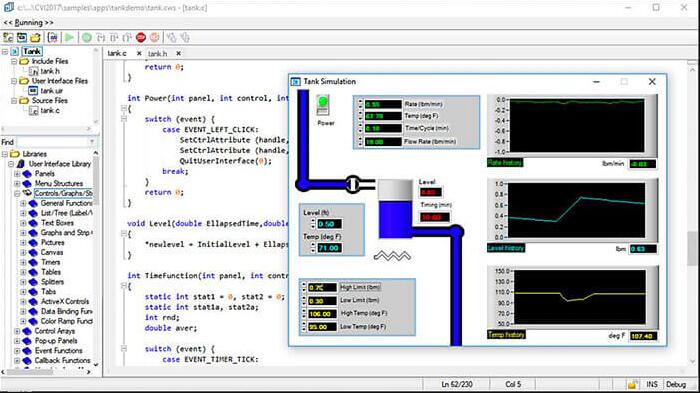Select Text Boxes in library tree
The width and height of the screenshot is (700, 393).
[x=57, y=223]
